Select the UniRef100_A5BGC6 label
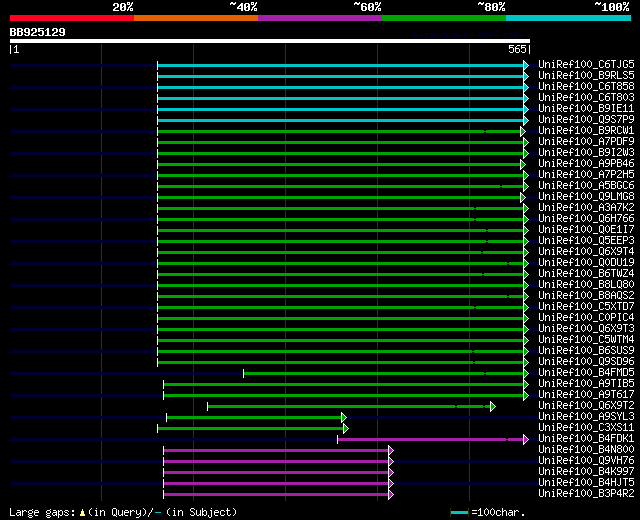 pos(586,186)
